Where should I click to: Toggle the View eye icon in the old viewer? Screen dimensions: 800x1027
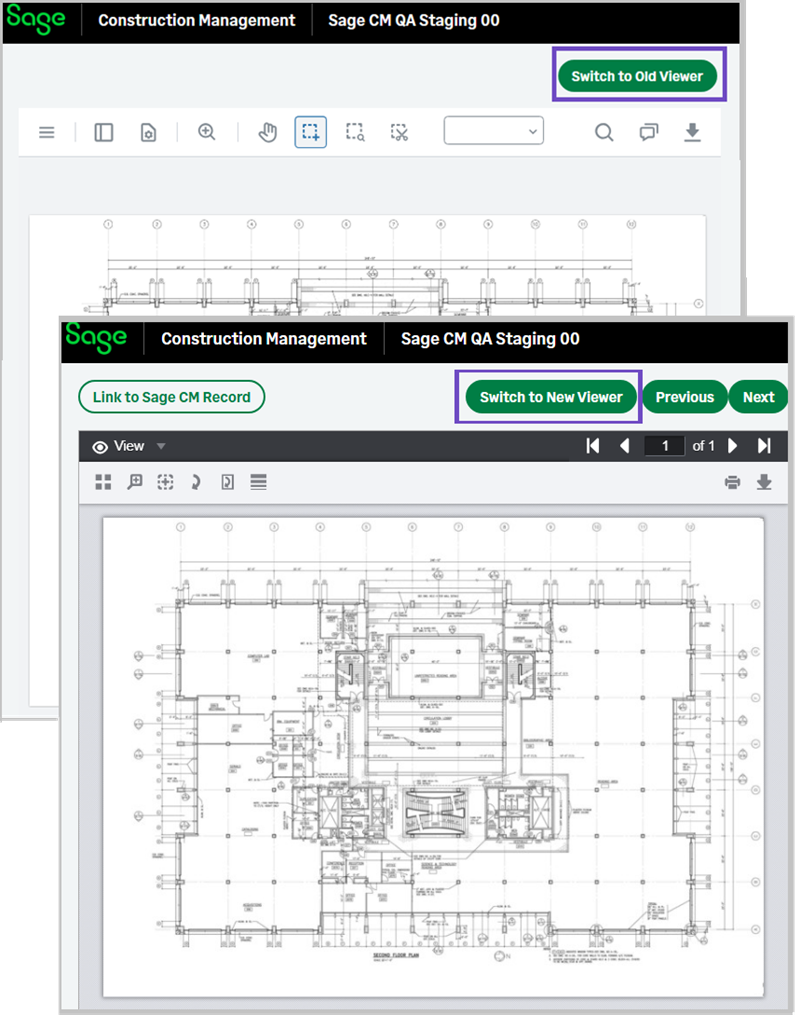(x=100, y=447)
